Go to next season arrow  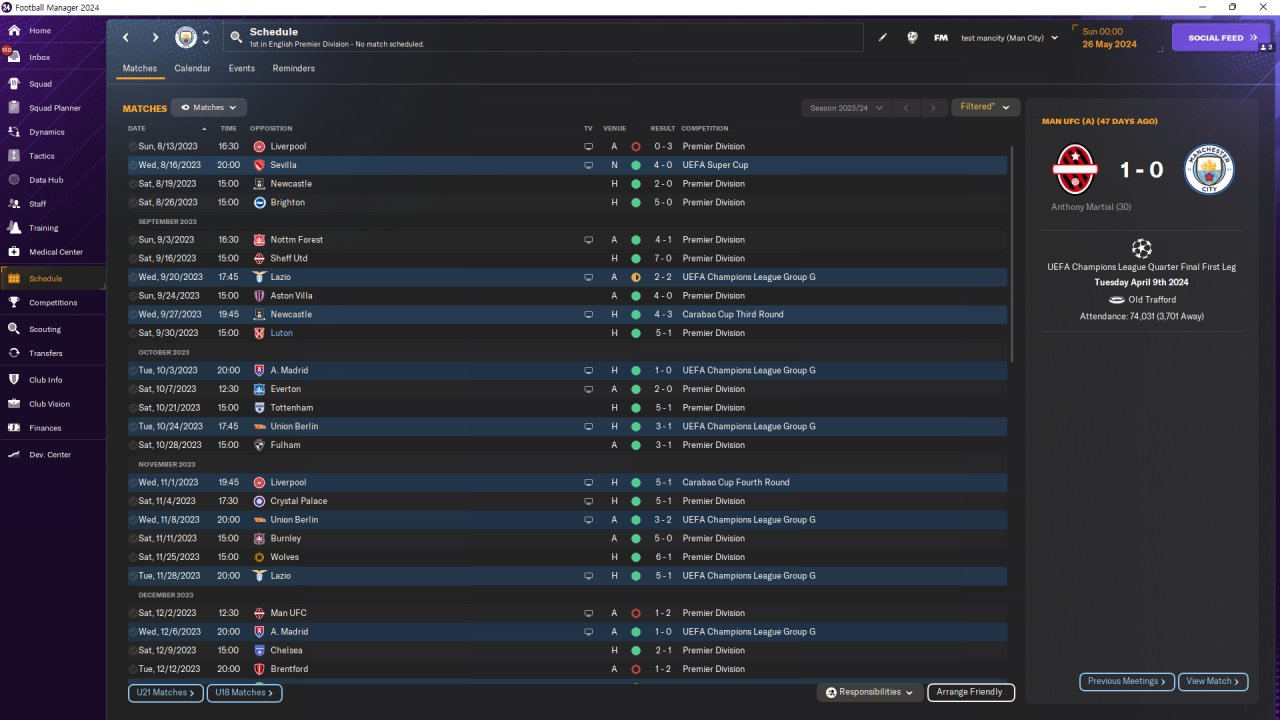[x=933, y=108]
